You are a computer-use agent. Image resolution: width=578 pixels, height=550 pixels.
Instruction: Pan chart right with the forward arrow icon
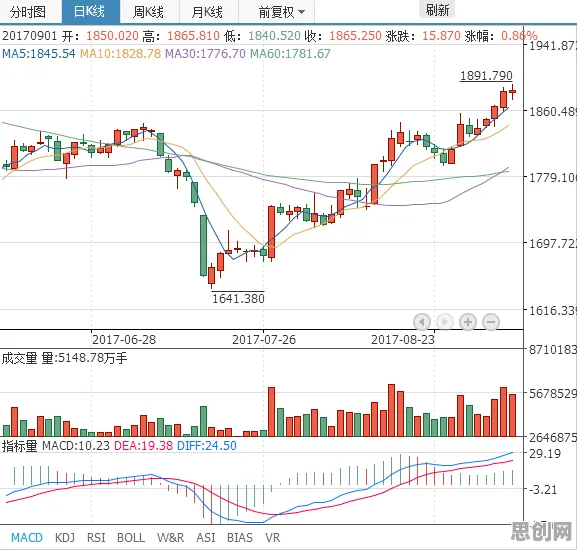pyautogui.click(x=445, y=322)
